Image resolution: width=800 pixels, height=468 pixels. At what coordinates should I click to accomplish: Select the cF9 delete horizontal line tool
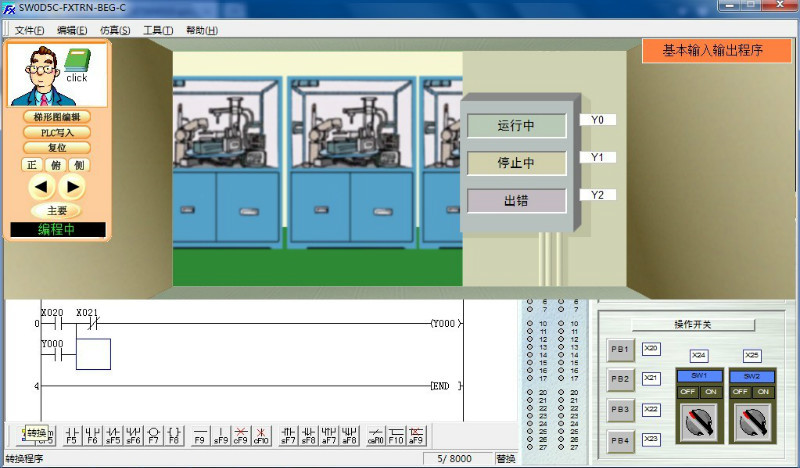click(241, 435)
